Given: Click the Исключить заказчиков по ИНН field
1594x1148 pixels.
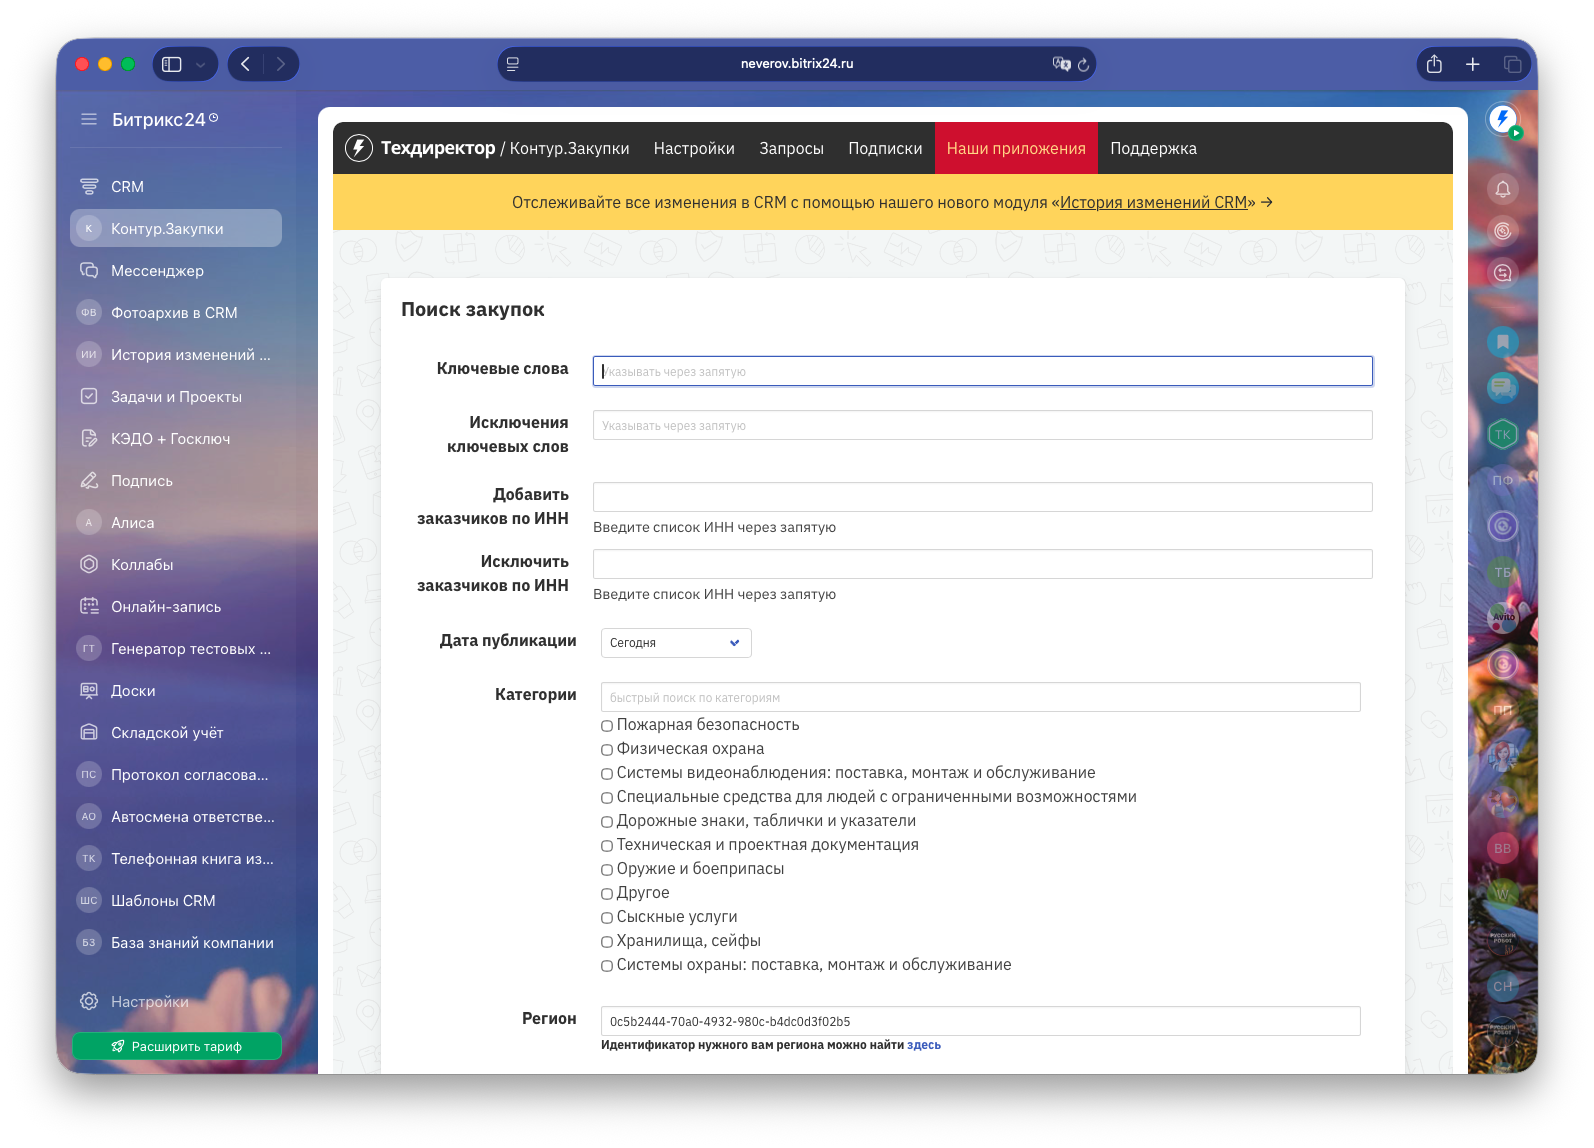Looking at the screenshot, I should pos(983,564).
